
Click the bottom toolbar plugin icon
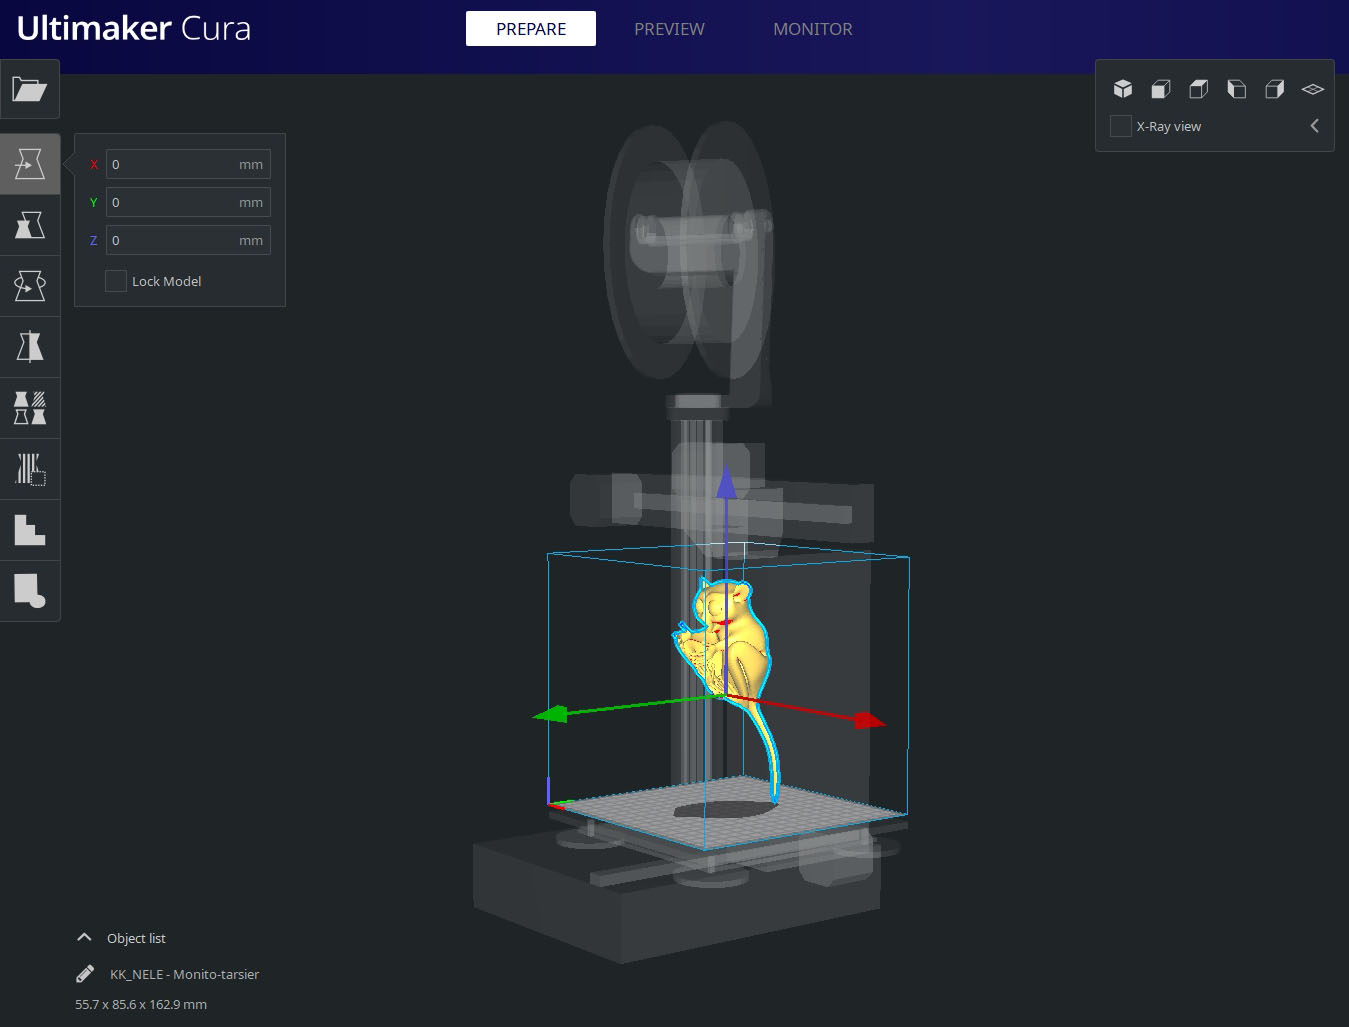[x=30, y=591]
